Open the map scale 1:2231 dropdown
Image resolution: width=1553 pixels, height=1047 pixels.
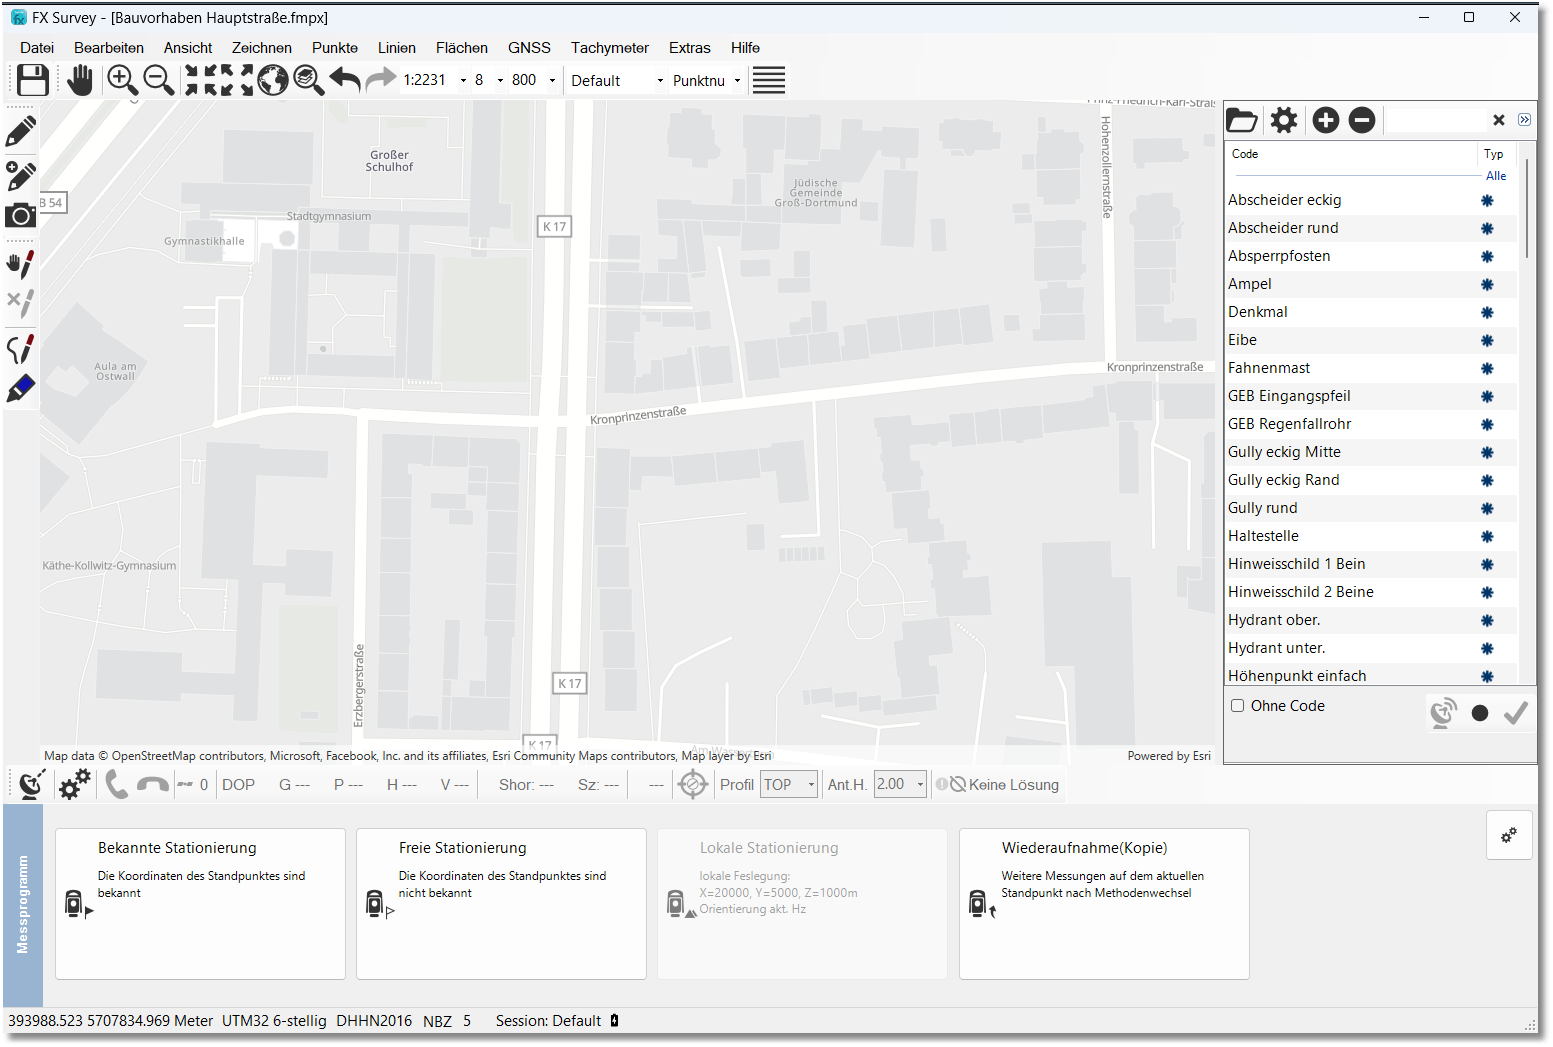point(463,81)
